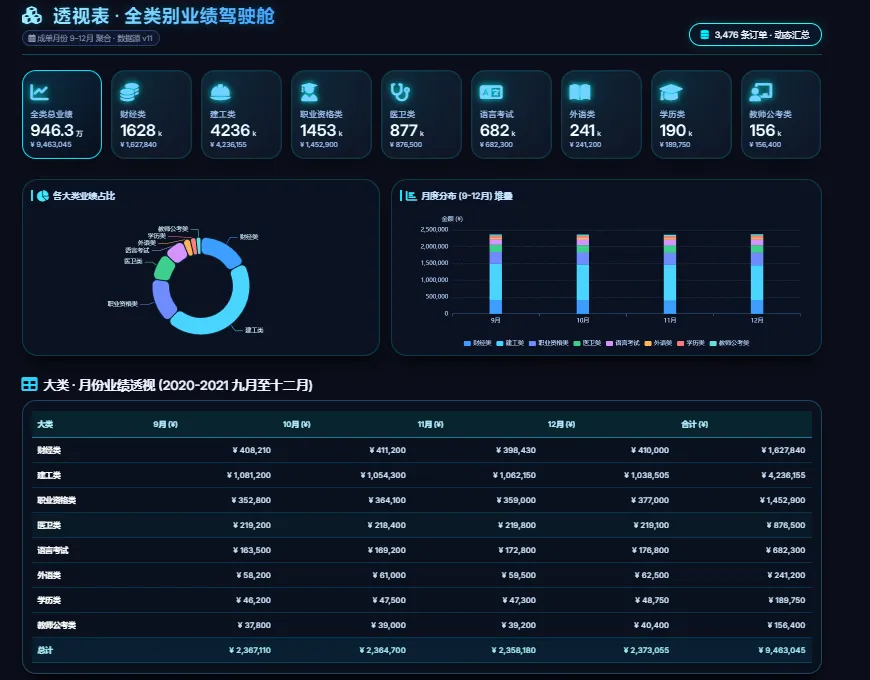Click the 医卫类 label on the donut chart
The width and height of the screenshot is (870, 680).
133,261
